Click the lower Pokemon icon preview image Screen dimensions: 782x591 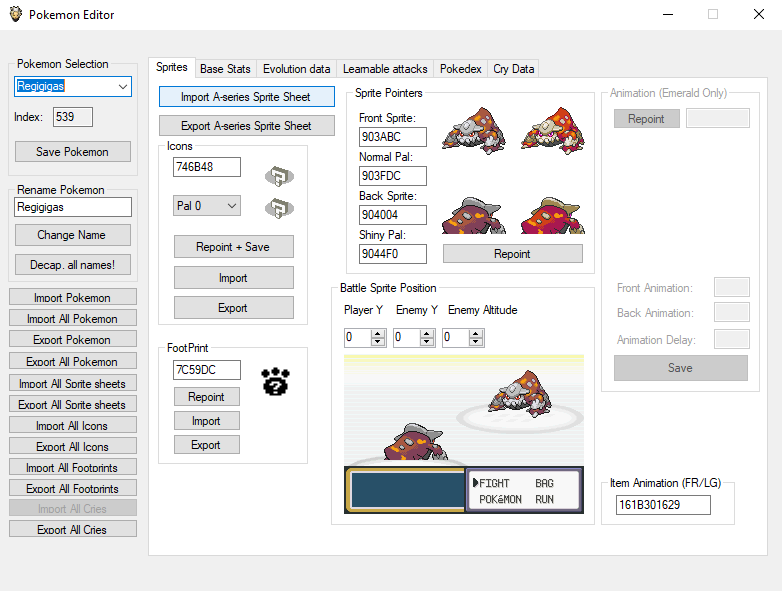point(278,209)
